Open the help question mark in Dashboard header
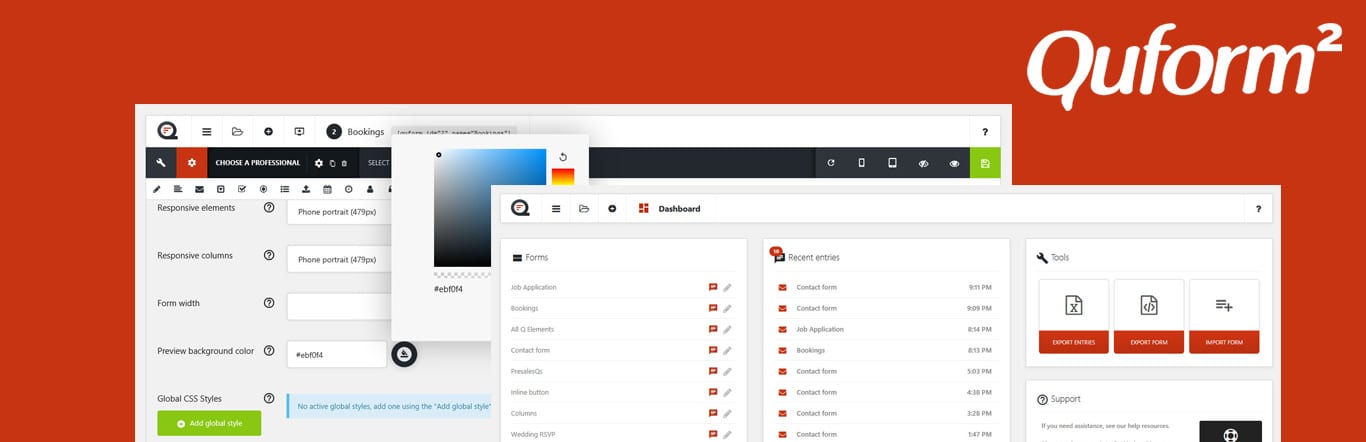The width and height of the screenshot is (1366, 442). click(x=1258, y=209)
